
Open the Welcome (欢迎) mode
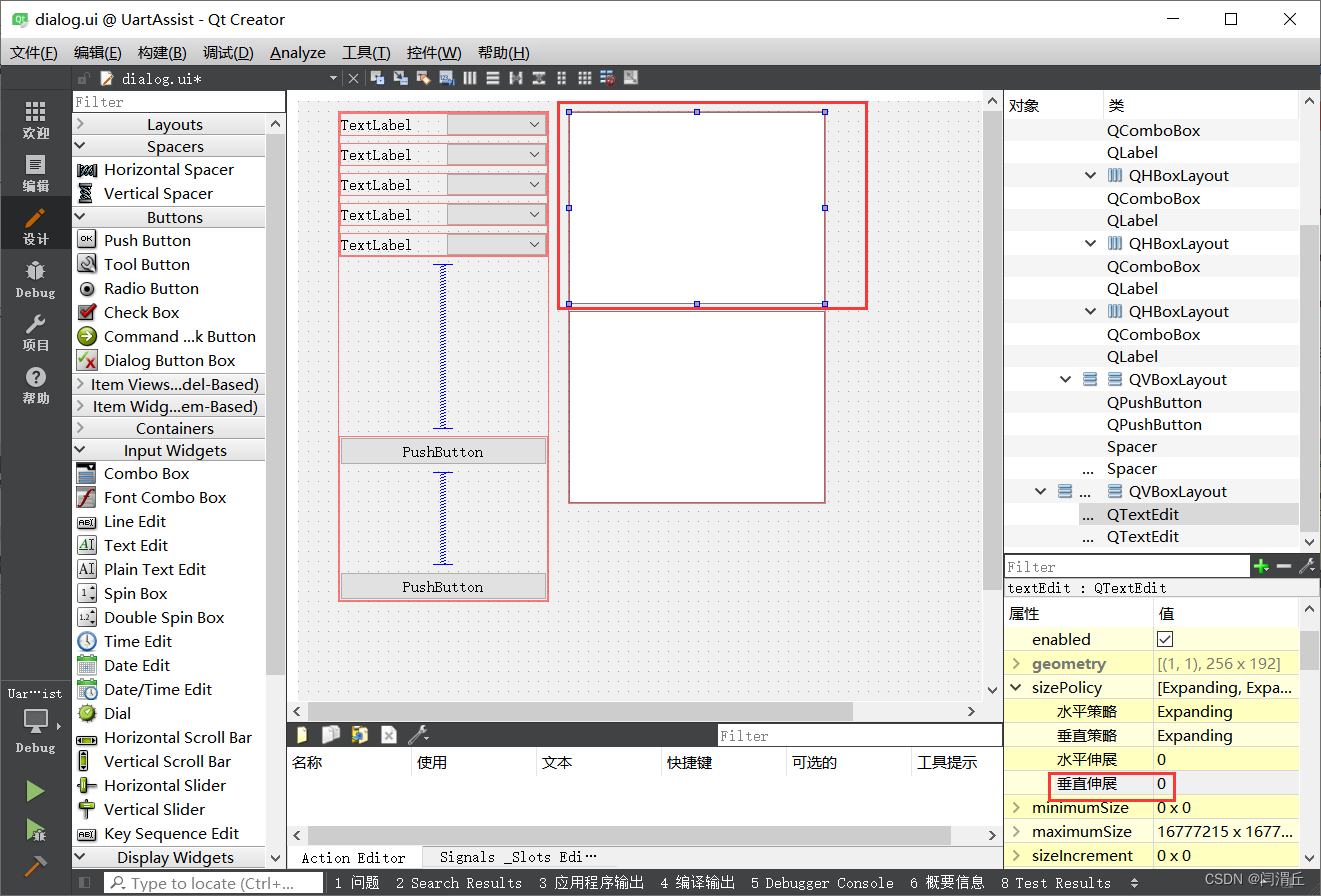(36, 120)
